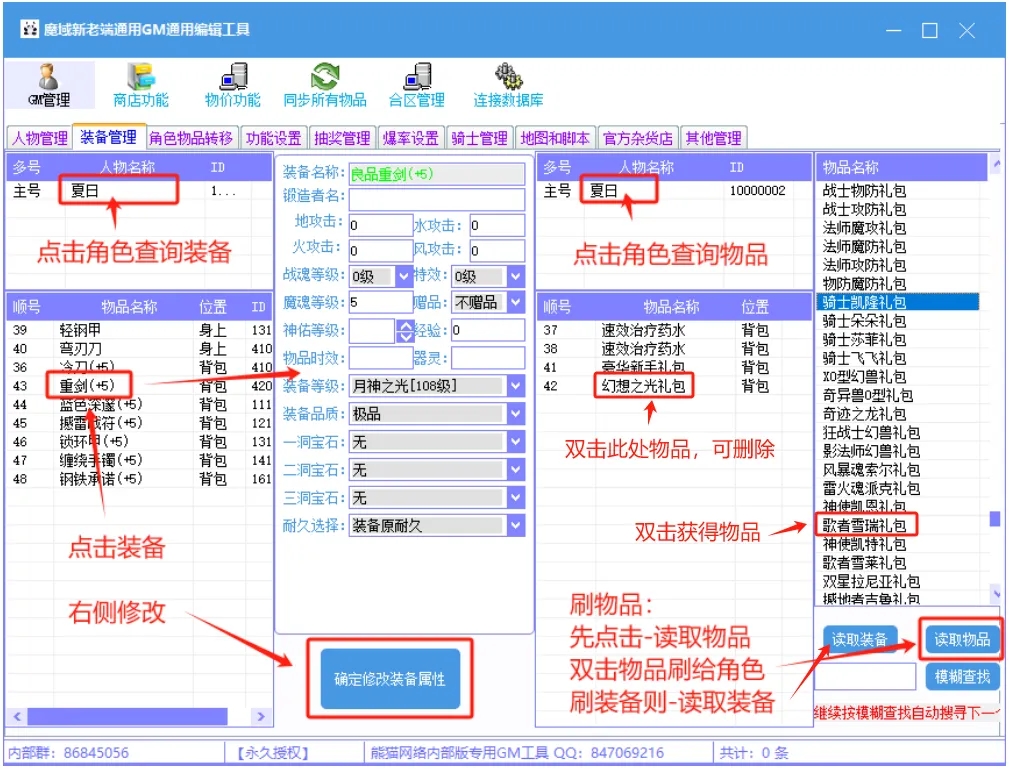Expand the 装备品质 dropdown showing 极品
1009x770 pixels.
click(x=515, y=414)
